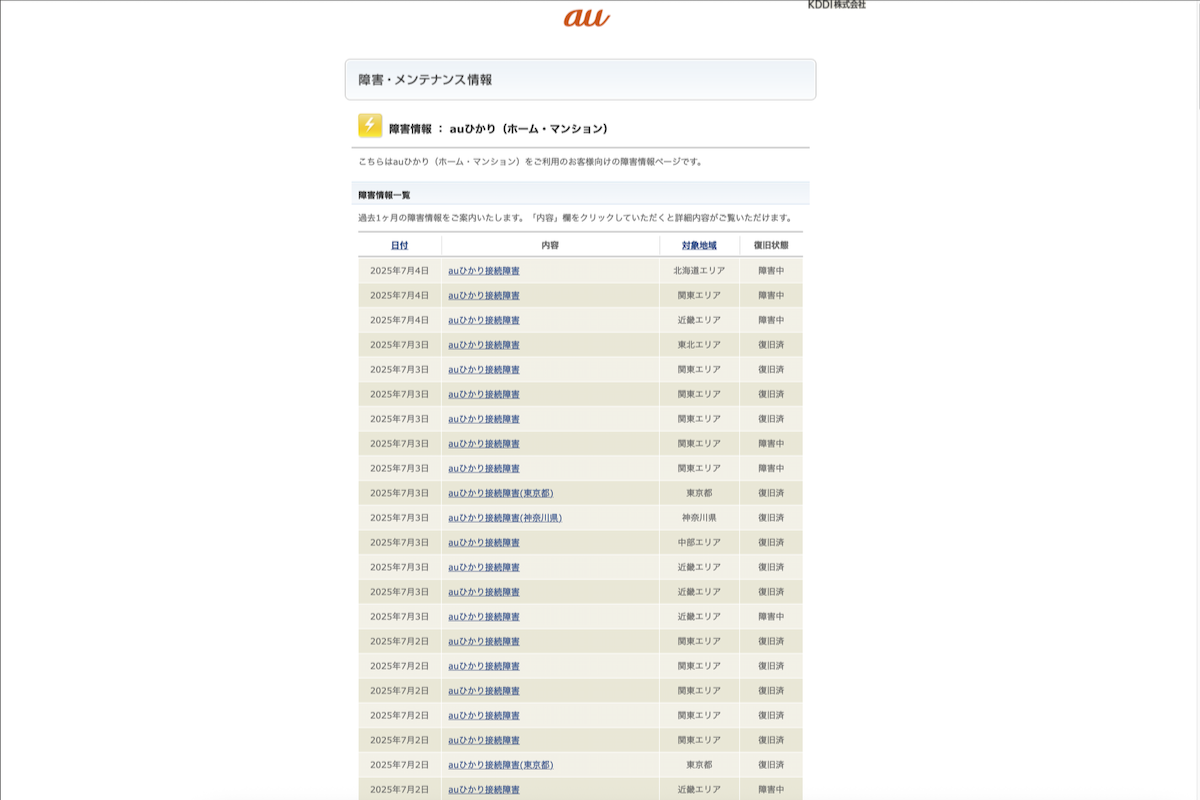Click the 内容 column header

tap(550, 245)
